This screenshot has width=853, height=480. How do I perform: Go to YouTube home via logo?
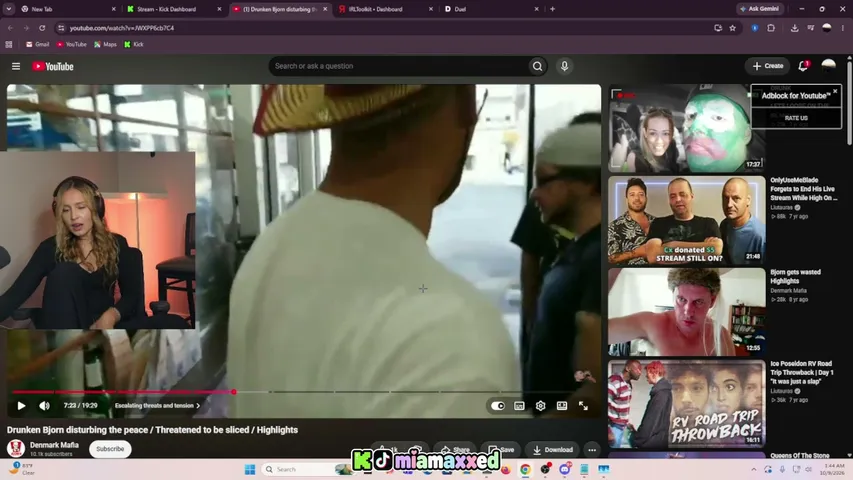[x=53, y=66]
